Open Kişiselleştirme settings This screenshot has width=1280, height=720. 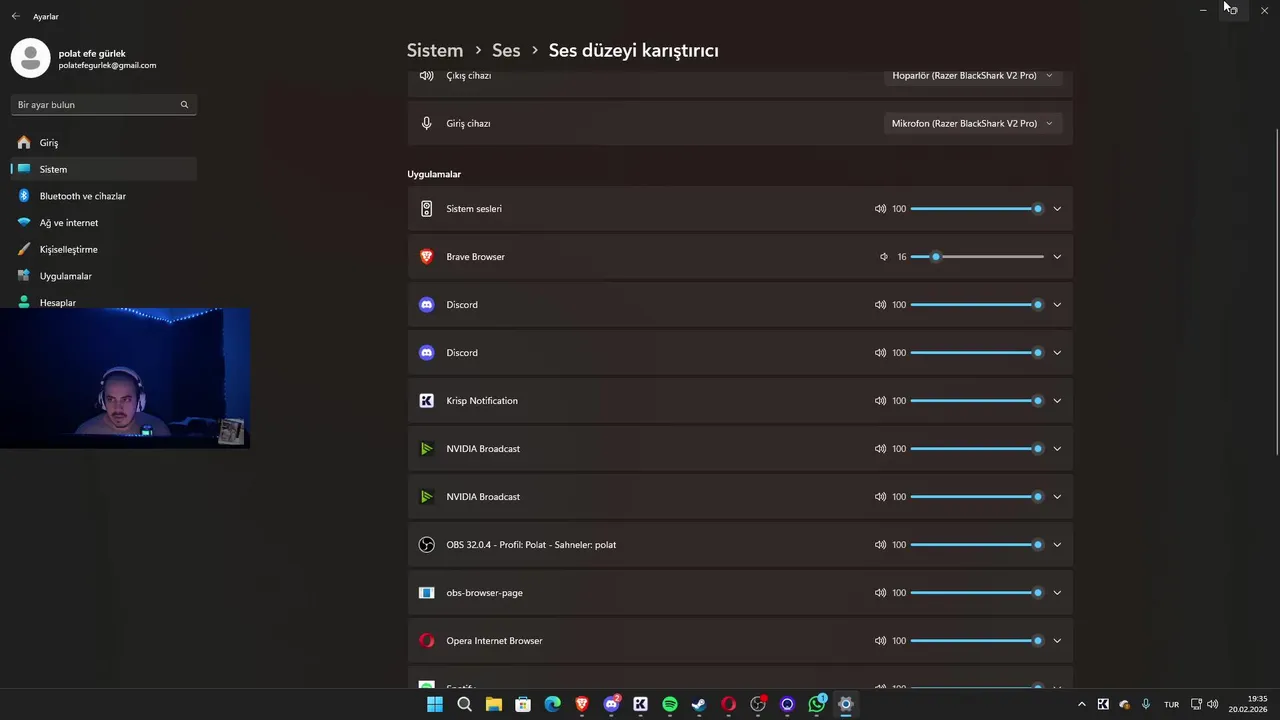pyautogui.click(x=104, y=250)
